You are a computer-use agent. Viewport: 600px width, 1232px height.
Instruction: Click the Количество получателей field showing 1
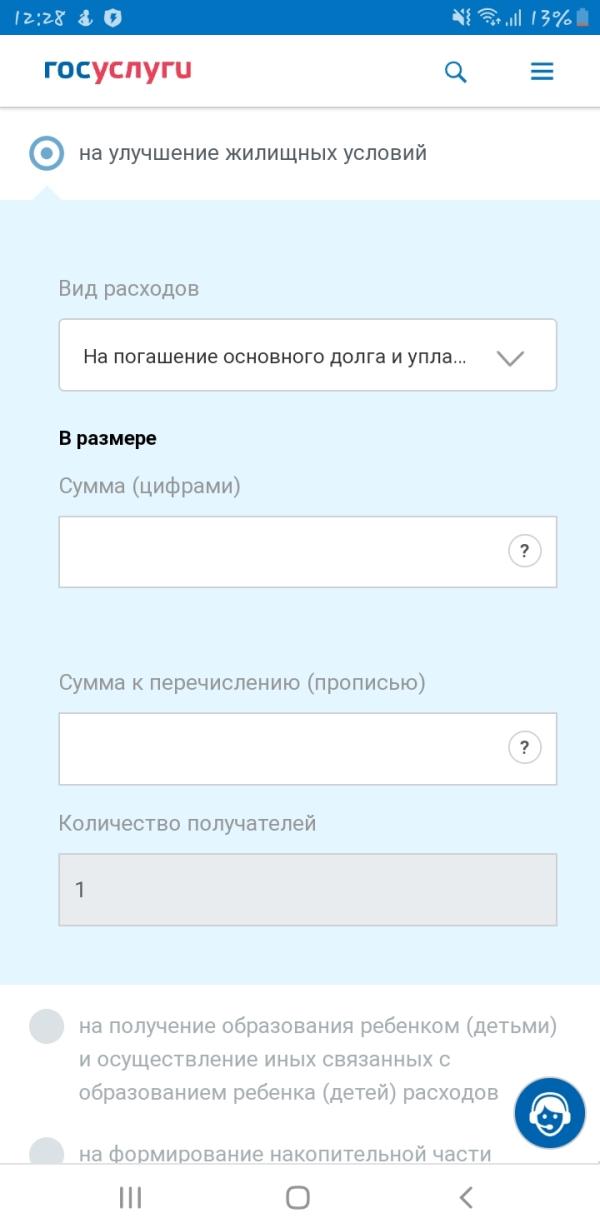tap(307, 889)
